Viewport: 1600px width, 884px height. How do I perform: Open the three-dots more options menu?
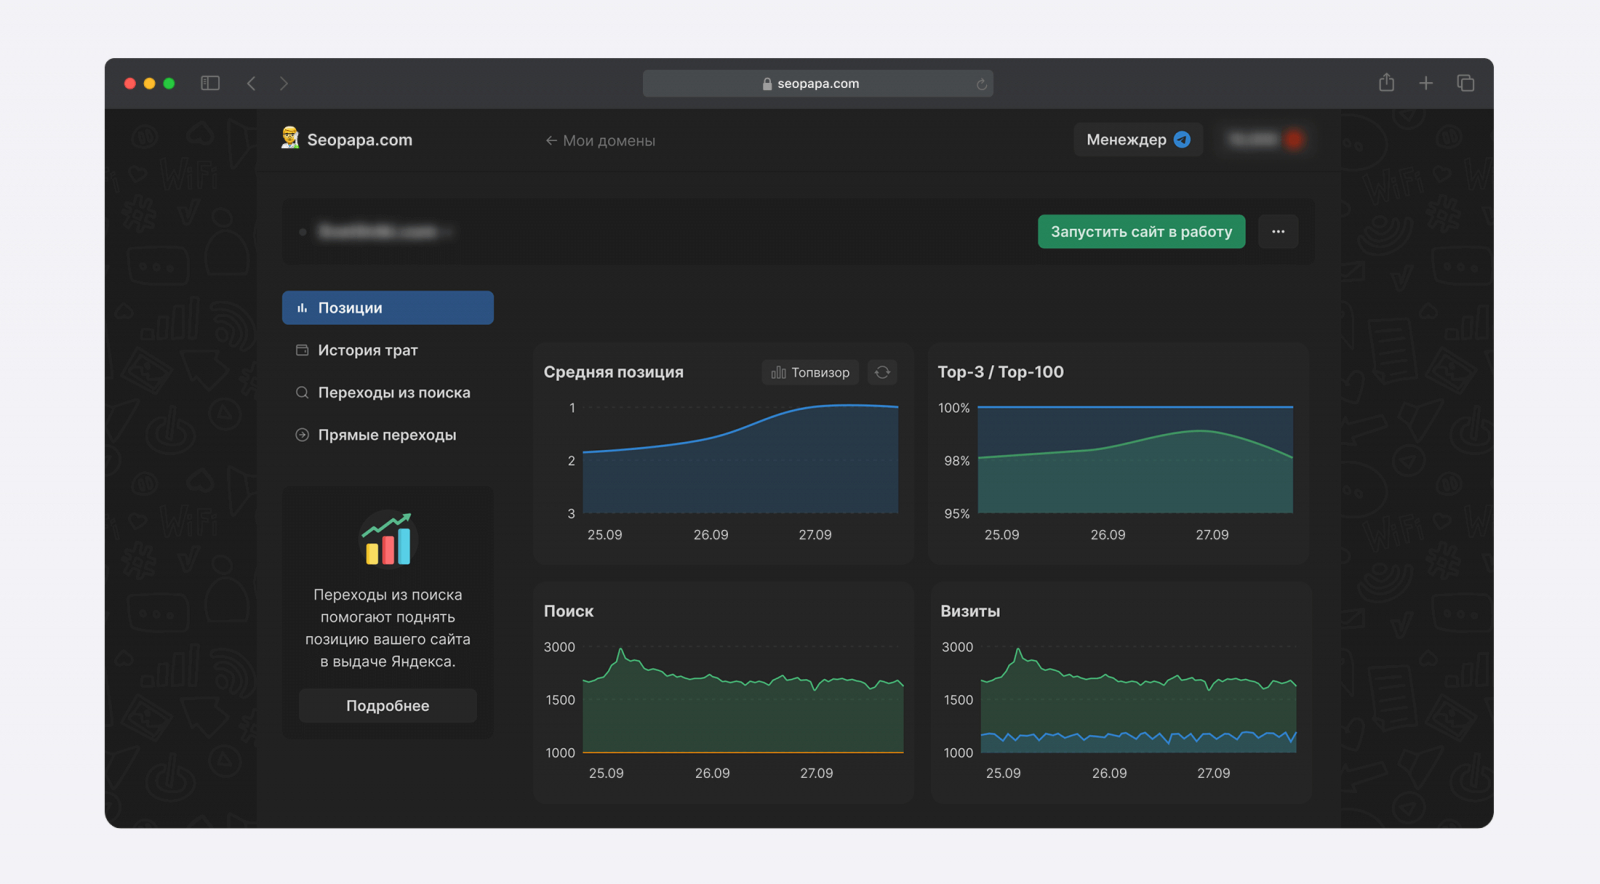point(1278,232)
